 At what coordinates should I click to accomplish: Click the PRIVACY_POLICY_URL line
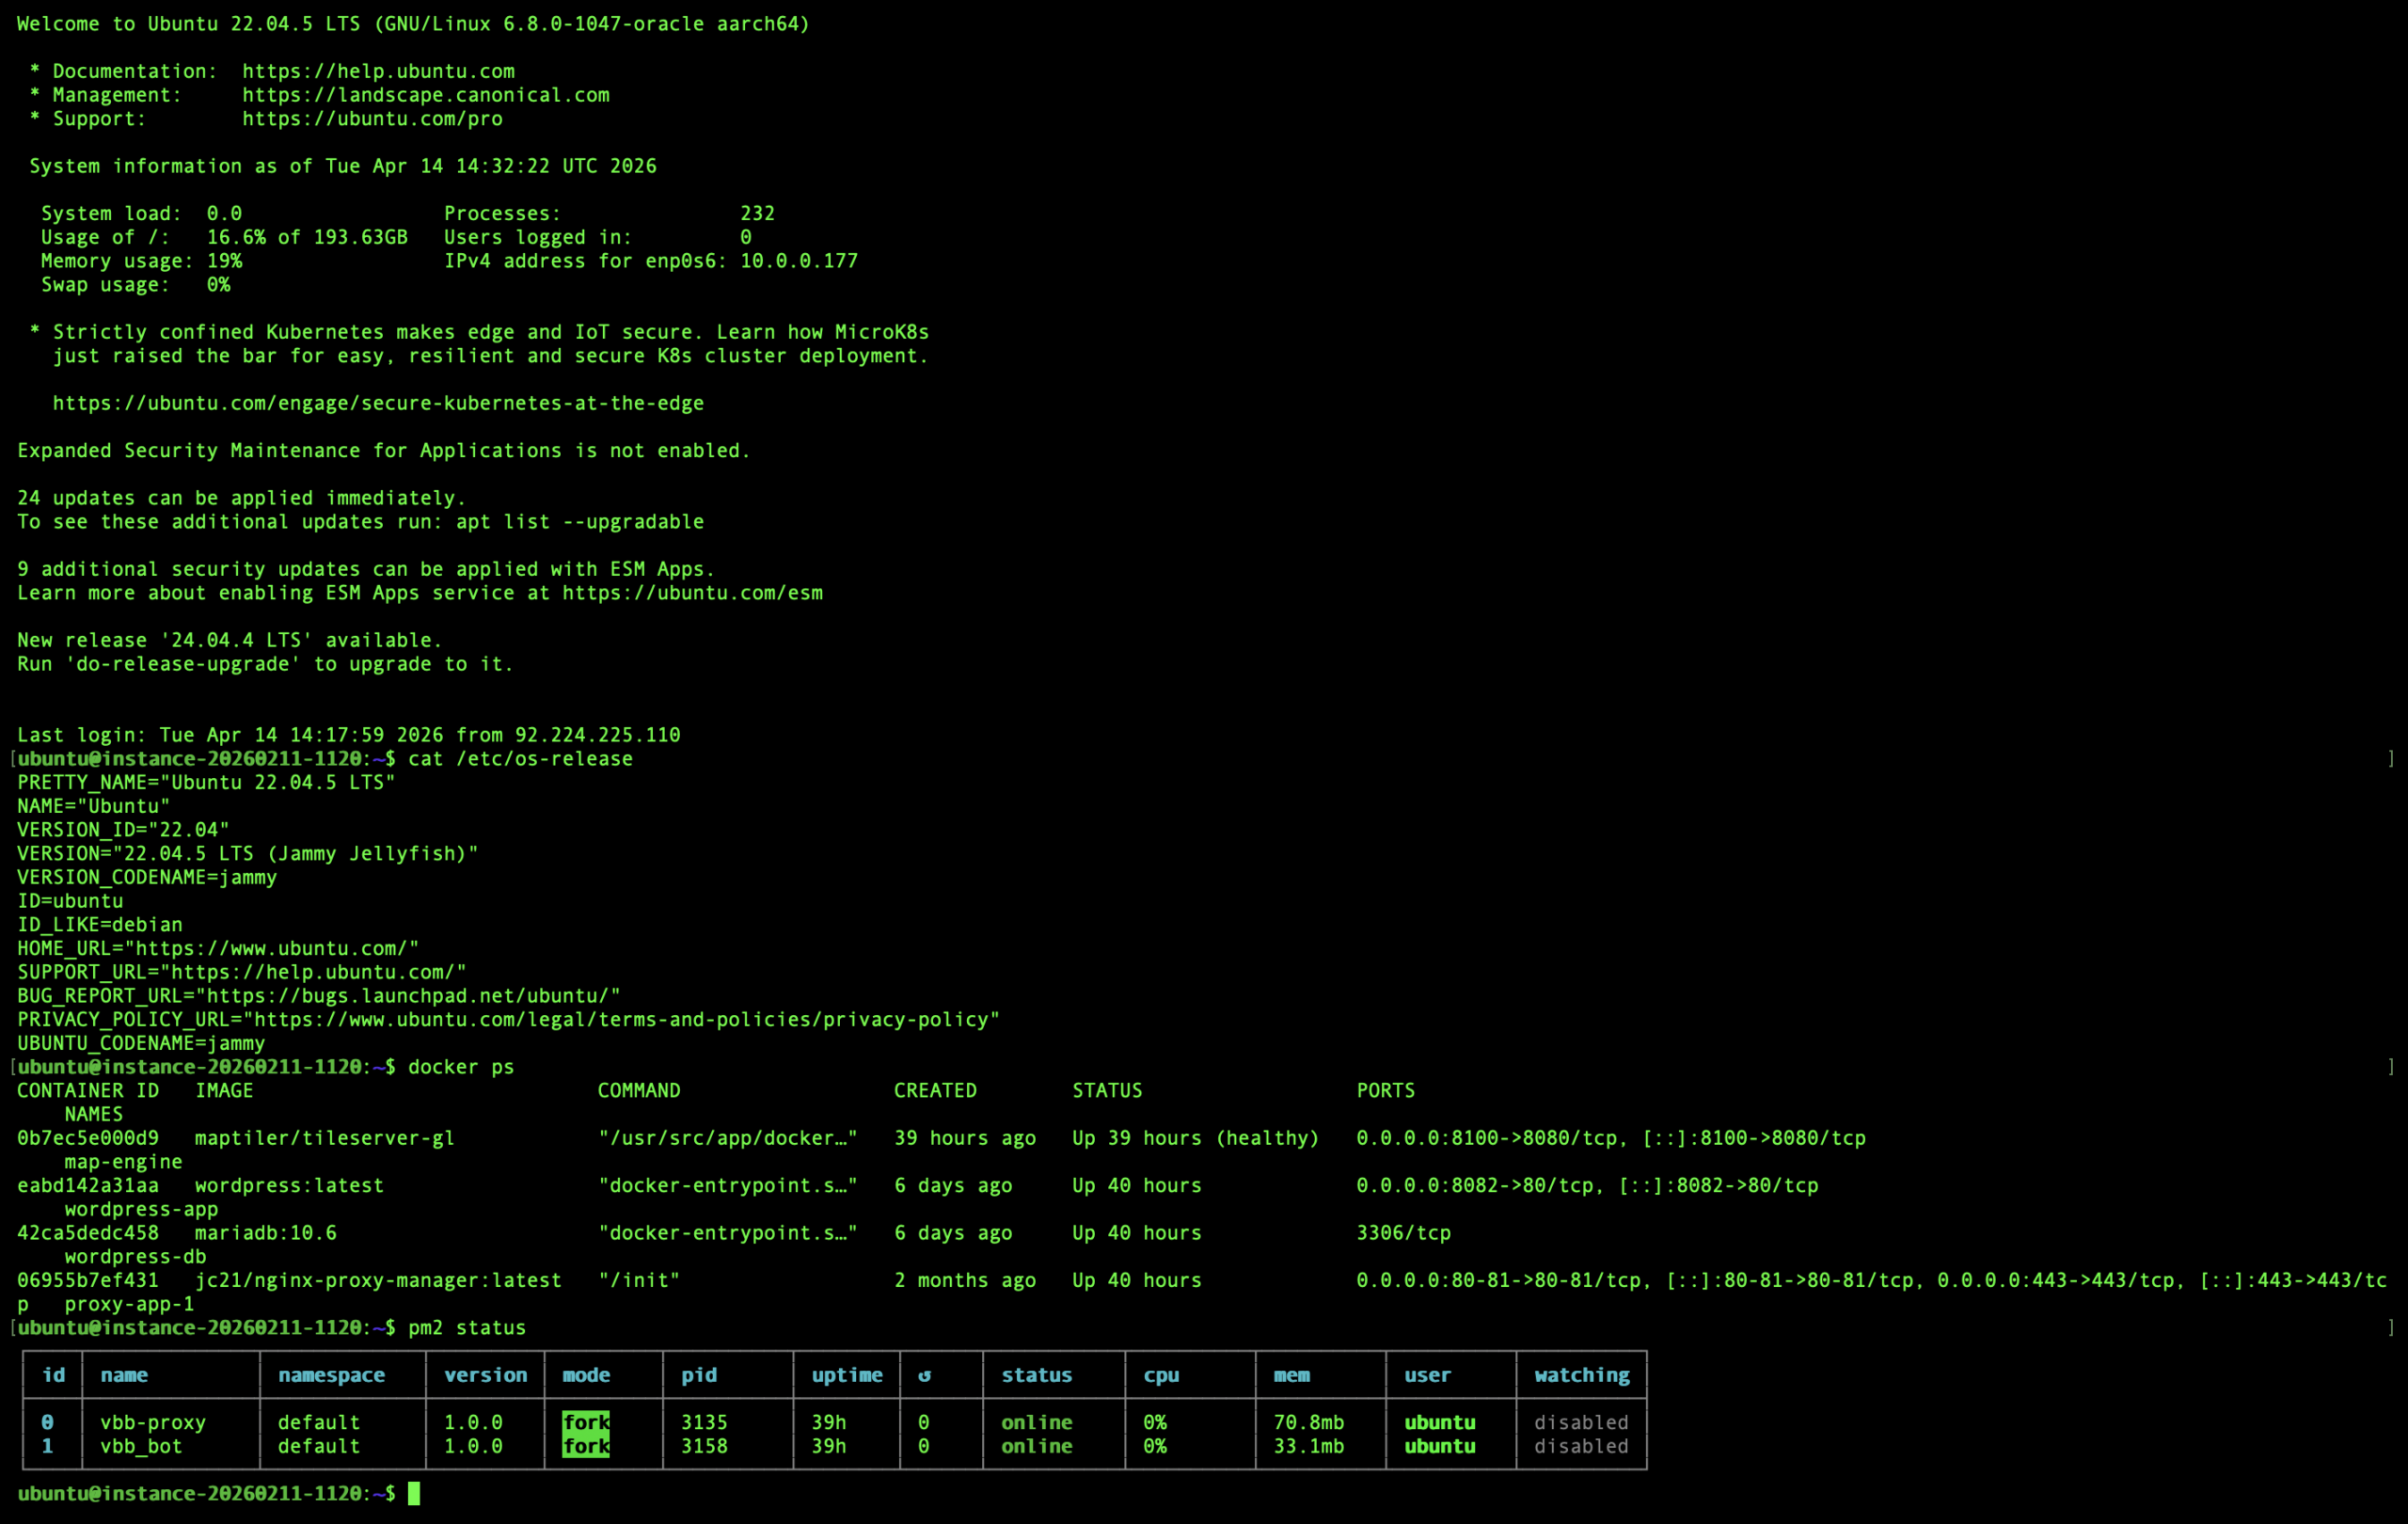pyautogui.click(x=508, y=1019)
